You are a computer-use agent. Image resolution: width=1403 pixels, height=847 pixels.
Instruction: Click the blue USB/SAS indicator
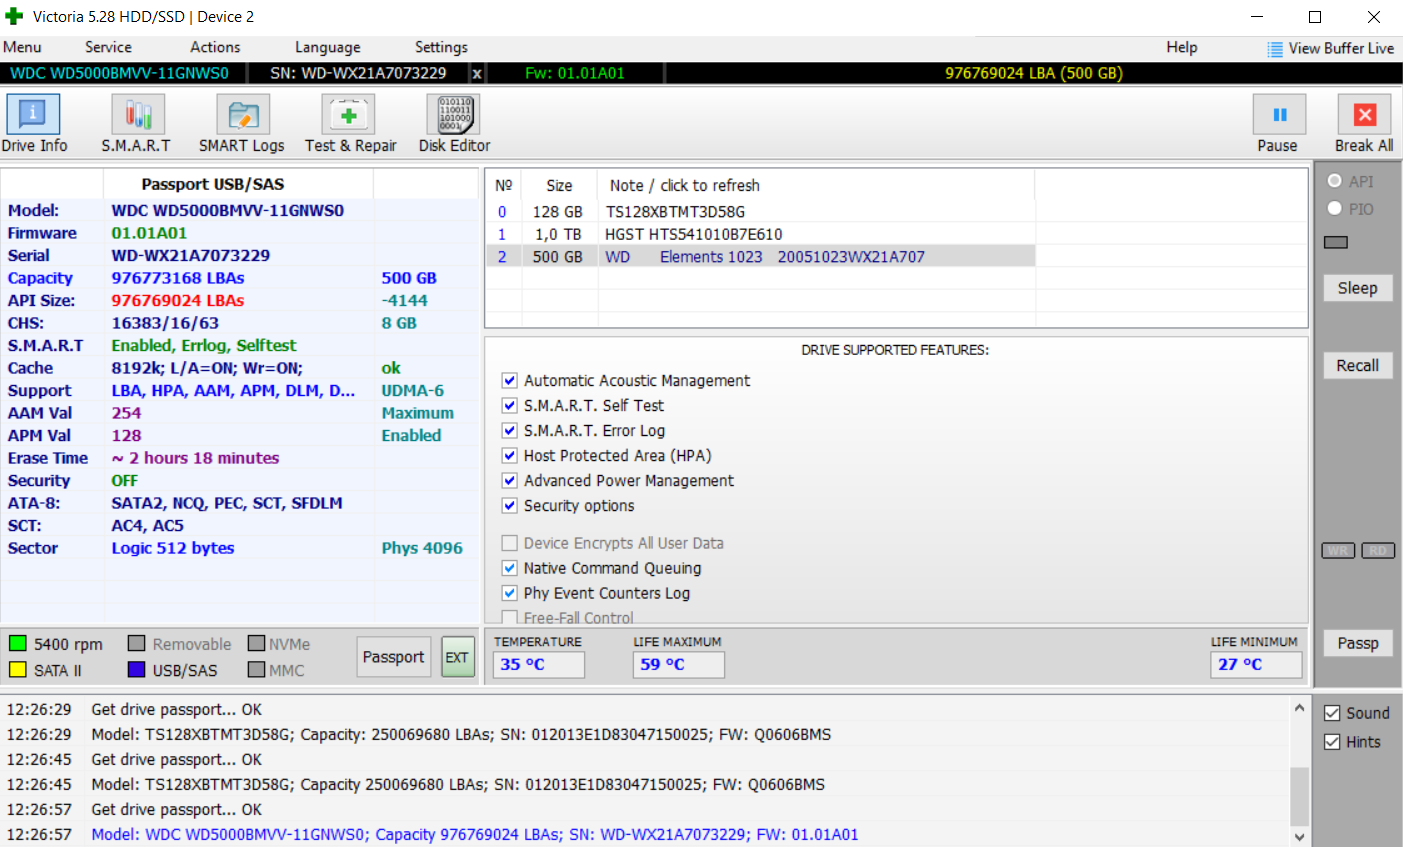tap(136, 669)
